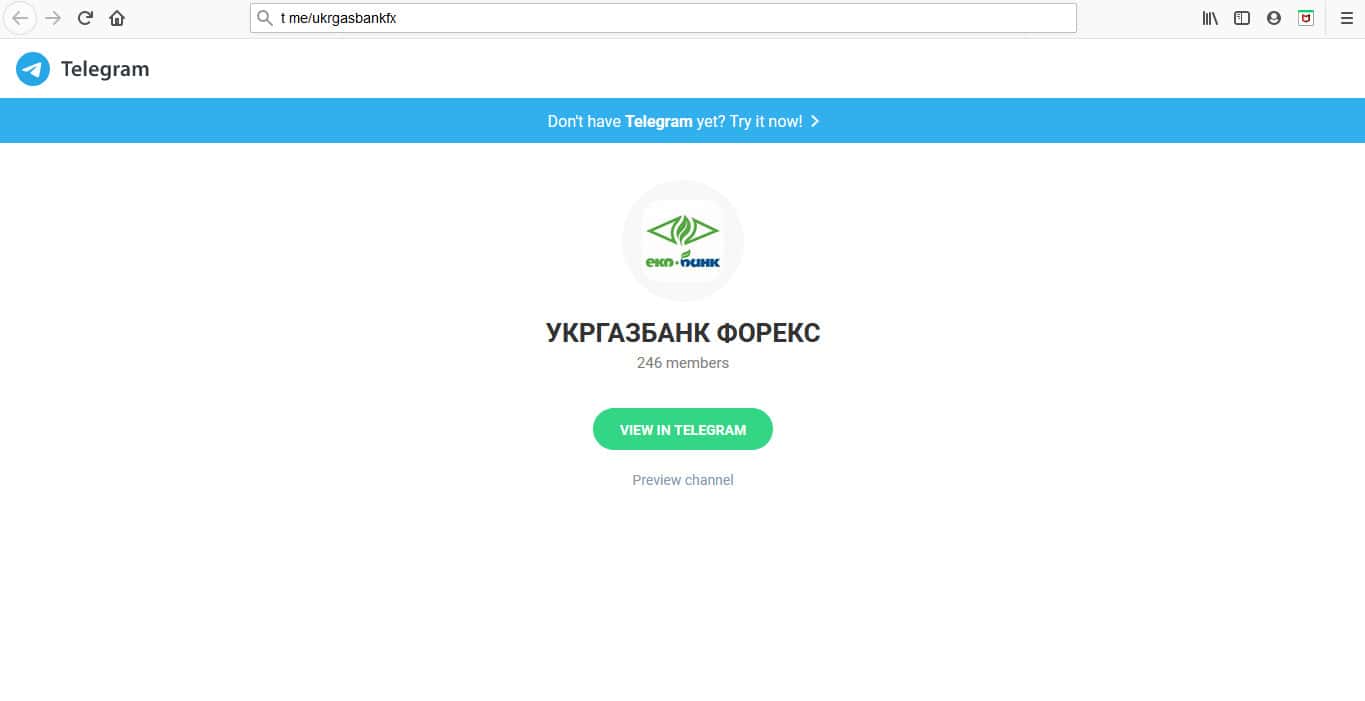
Task: Click the Telegram paper plane logo
Action: tap(33, 69)
